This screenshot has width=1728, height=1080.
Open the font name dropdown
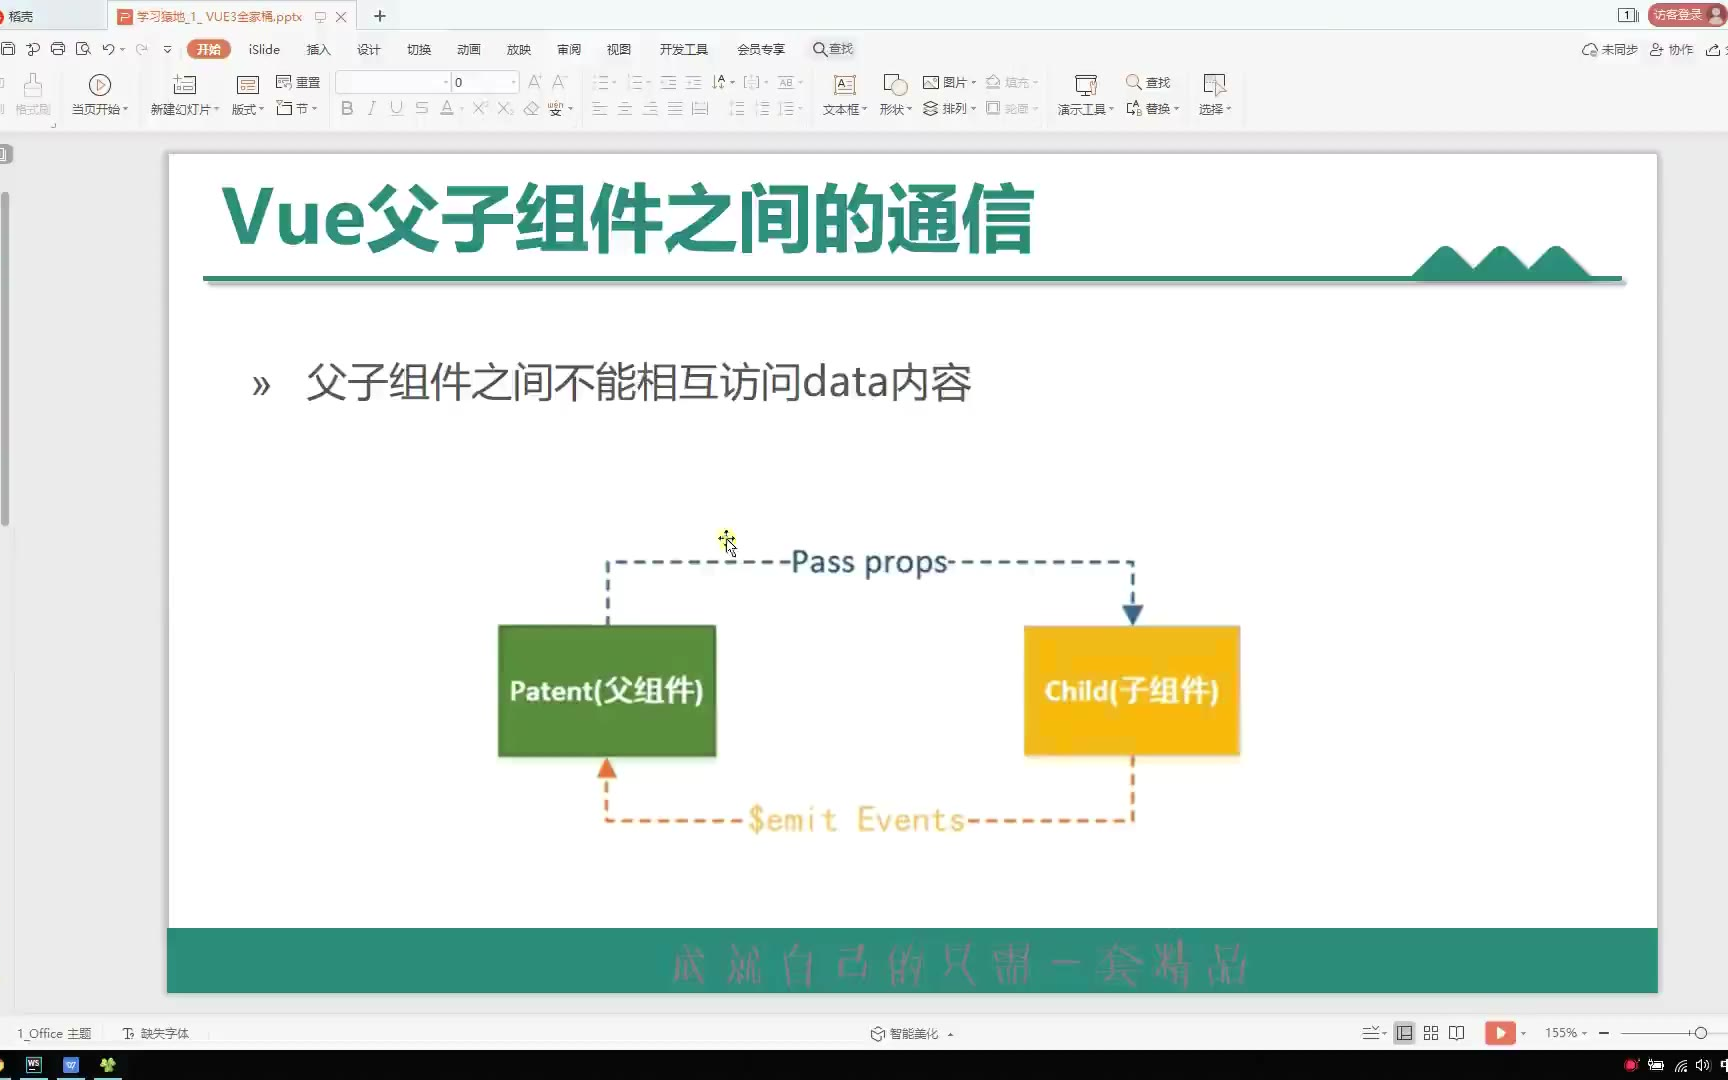pyautogui.click(x=445, y=82)
